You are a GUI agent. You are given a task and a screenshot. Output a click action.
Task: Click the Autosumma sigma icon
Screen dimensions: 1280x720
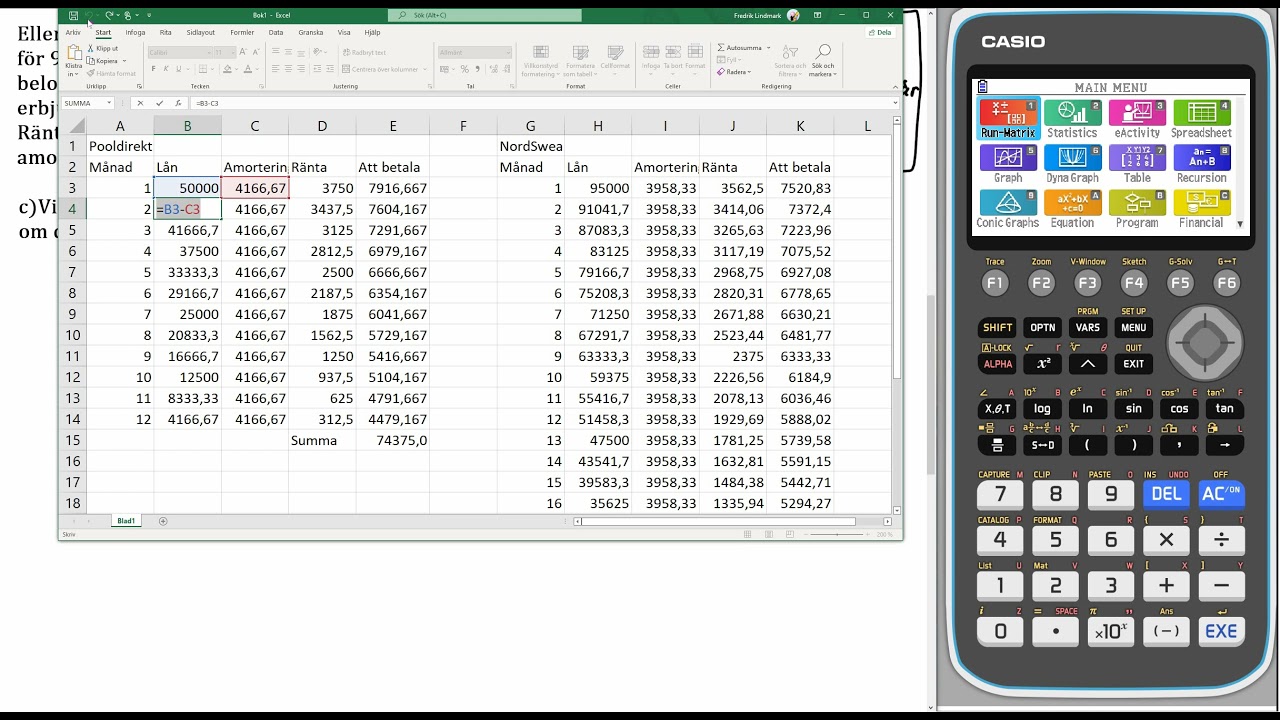coord(721,48)
